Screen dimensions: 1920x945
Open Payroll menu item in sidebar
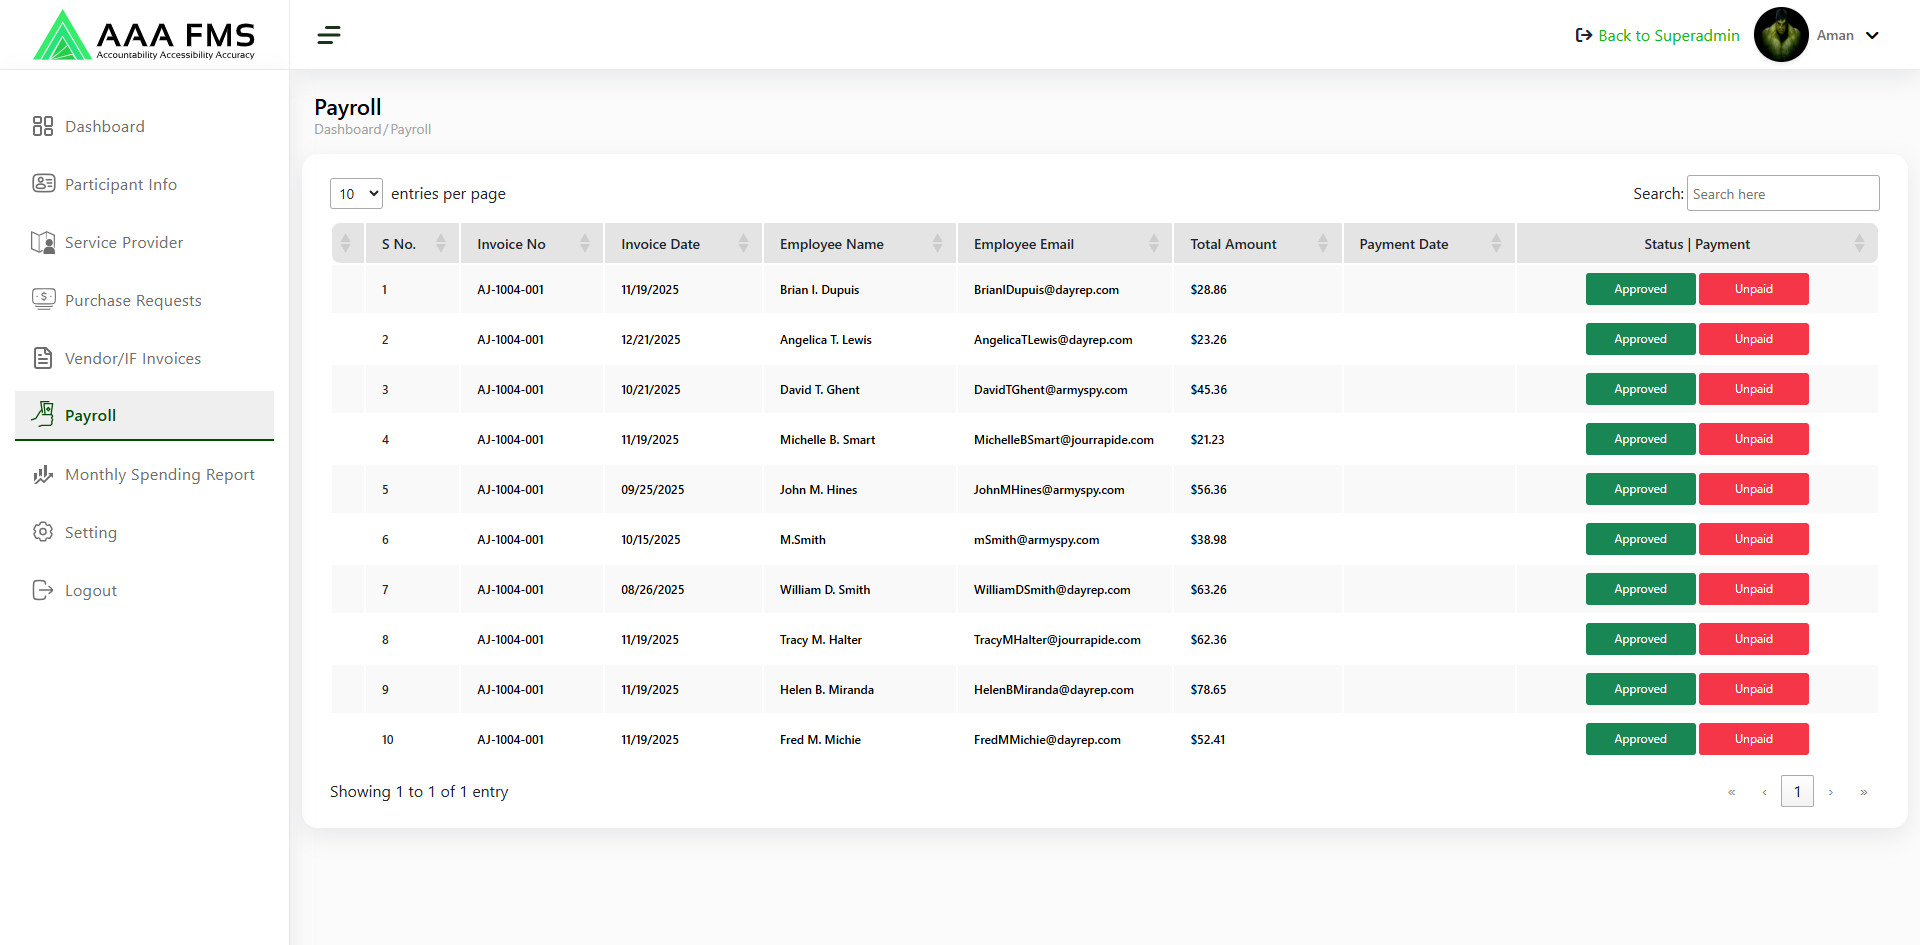tap(91, 416)
